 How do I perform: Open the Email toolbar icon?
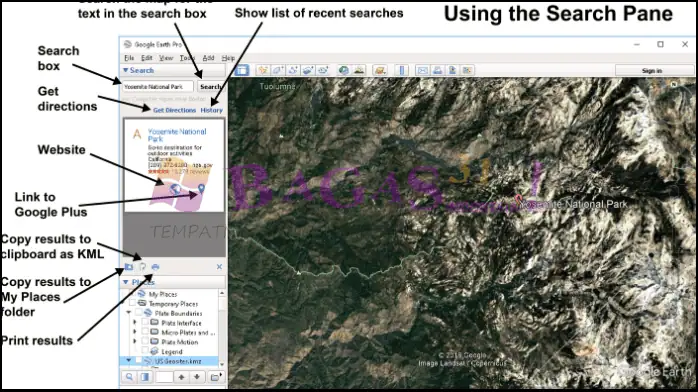[x=422, y=70]
